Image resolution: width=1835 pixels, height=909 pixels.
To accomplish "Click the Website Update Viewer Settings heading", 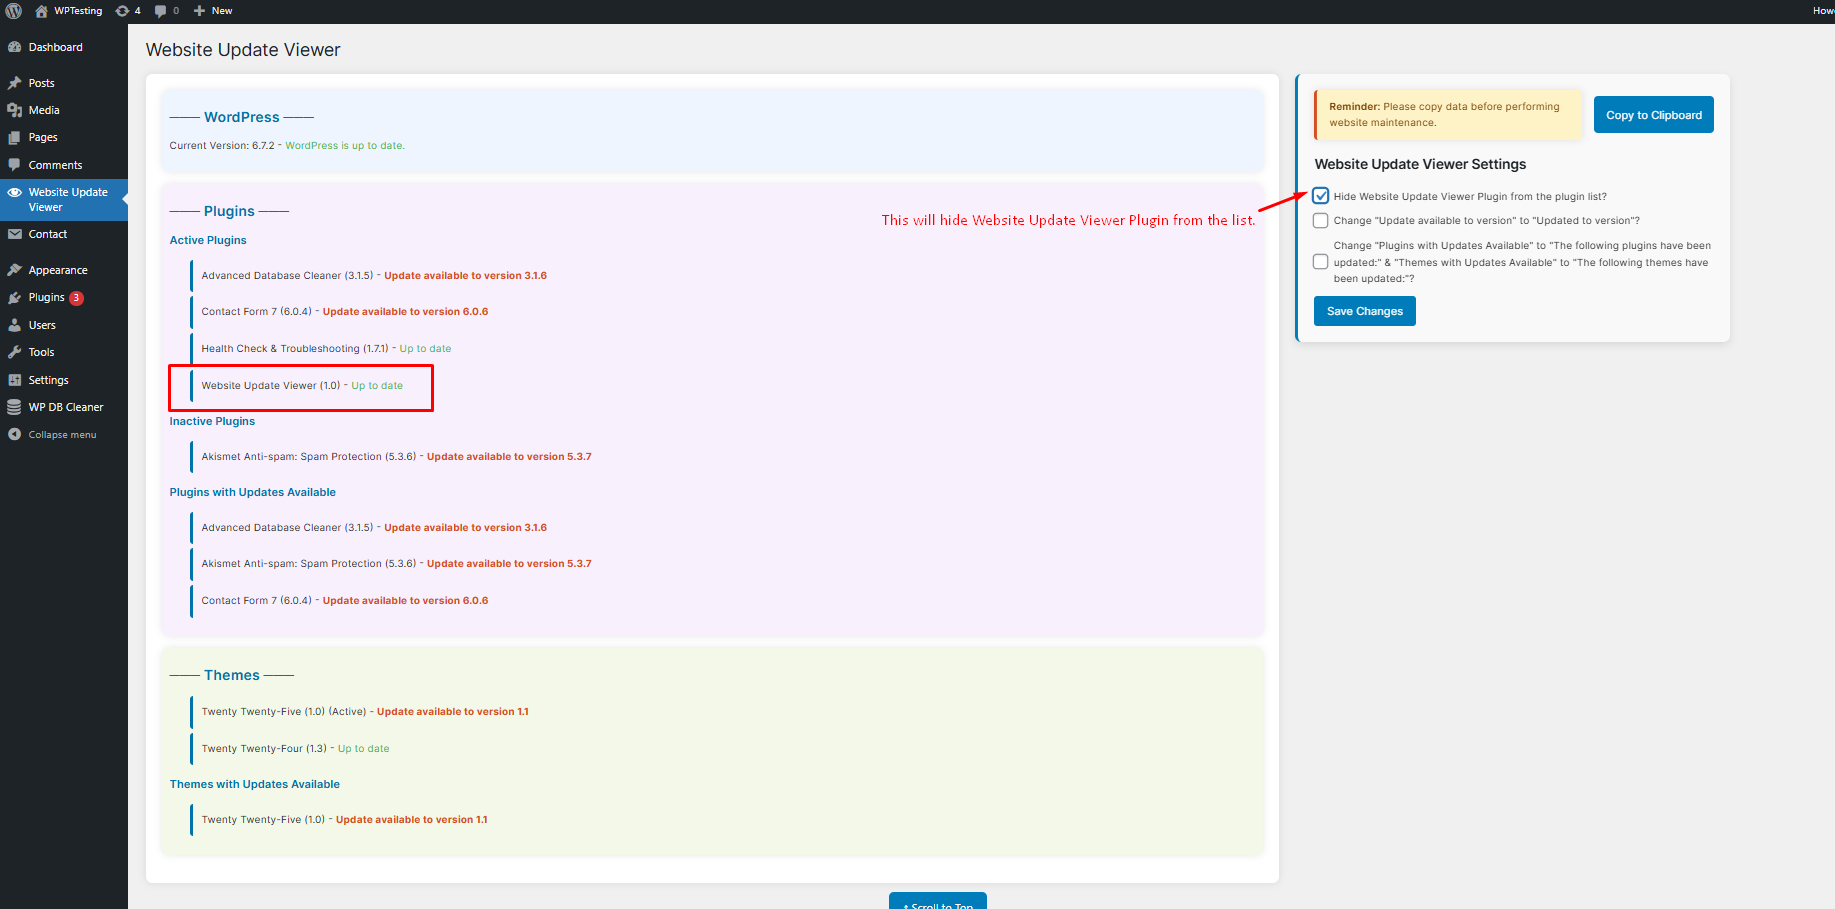I will [x=1420, y=164].
